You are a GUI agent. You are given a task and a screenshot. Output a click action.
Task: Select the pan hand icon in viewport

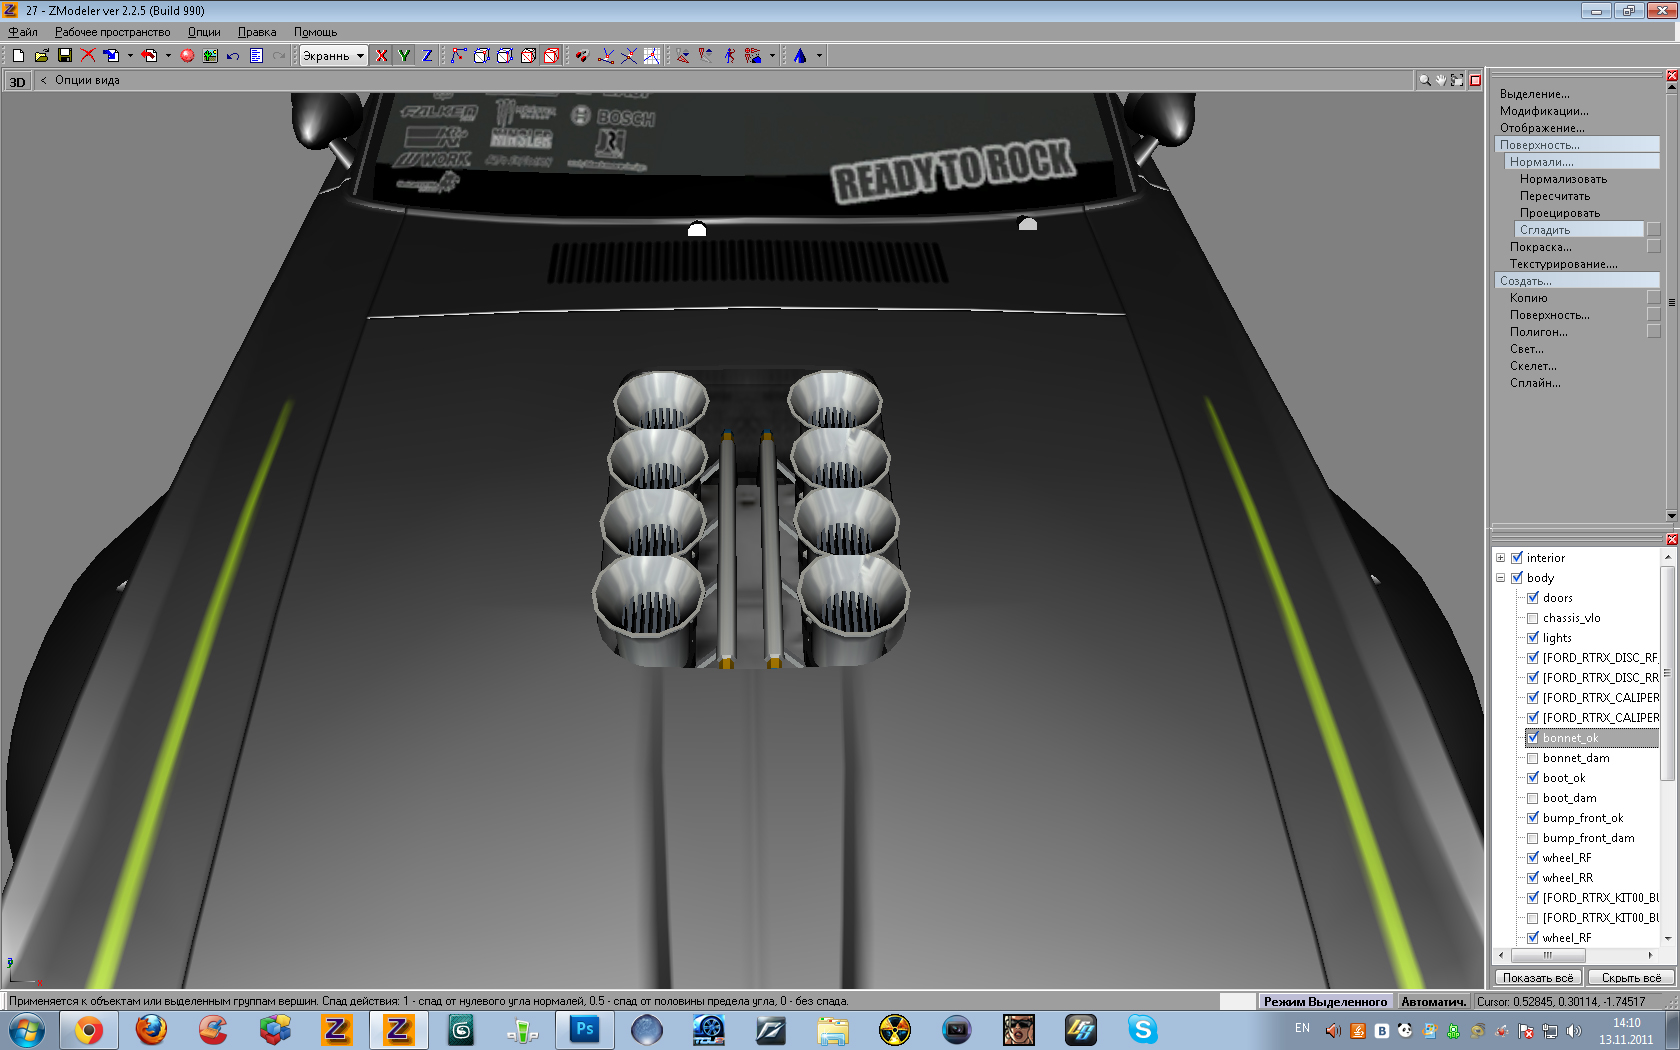(x=1441, y=80)
